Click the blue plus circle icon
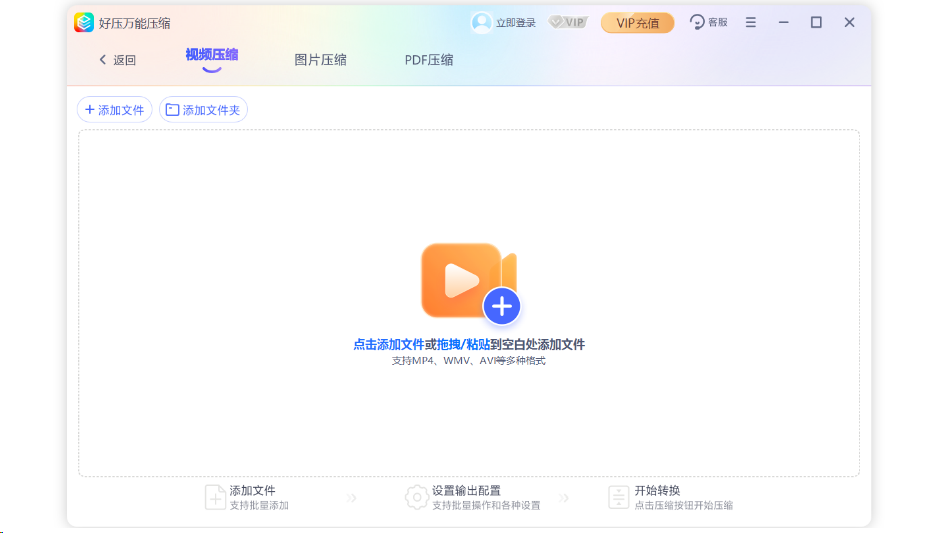Image resolution: width=948 pixels, height=533 pixels. pos(501,306)
